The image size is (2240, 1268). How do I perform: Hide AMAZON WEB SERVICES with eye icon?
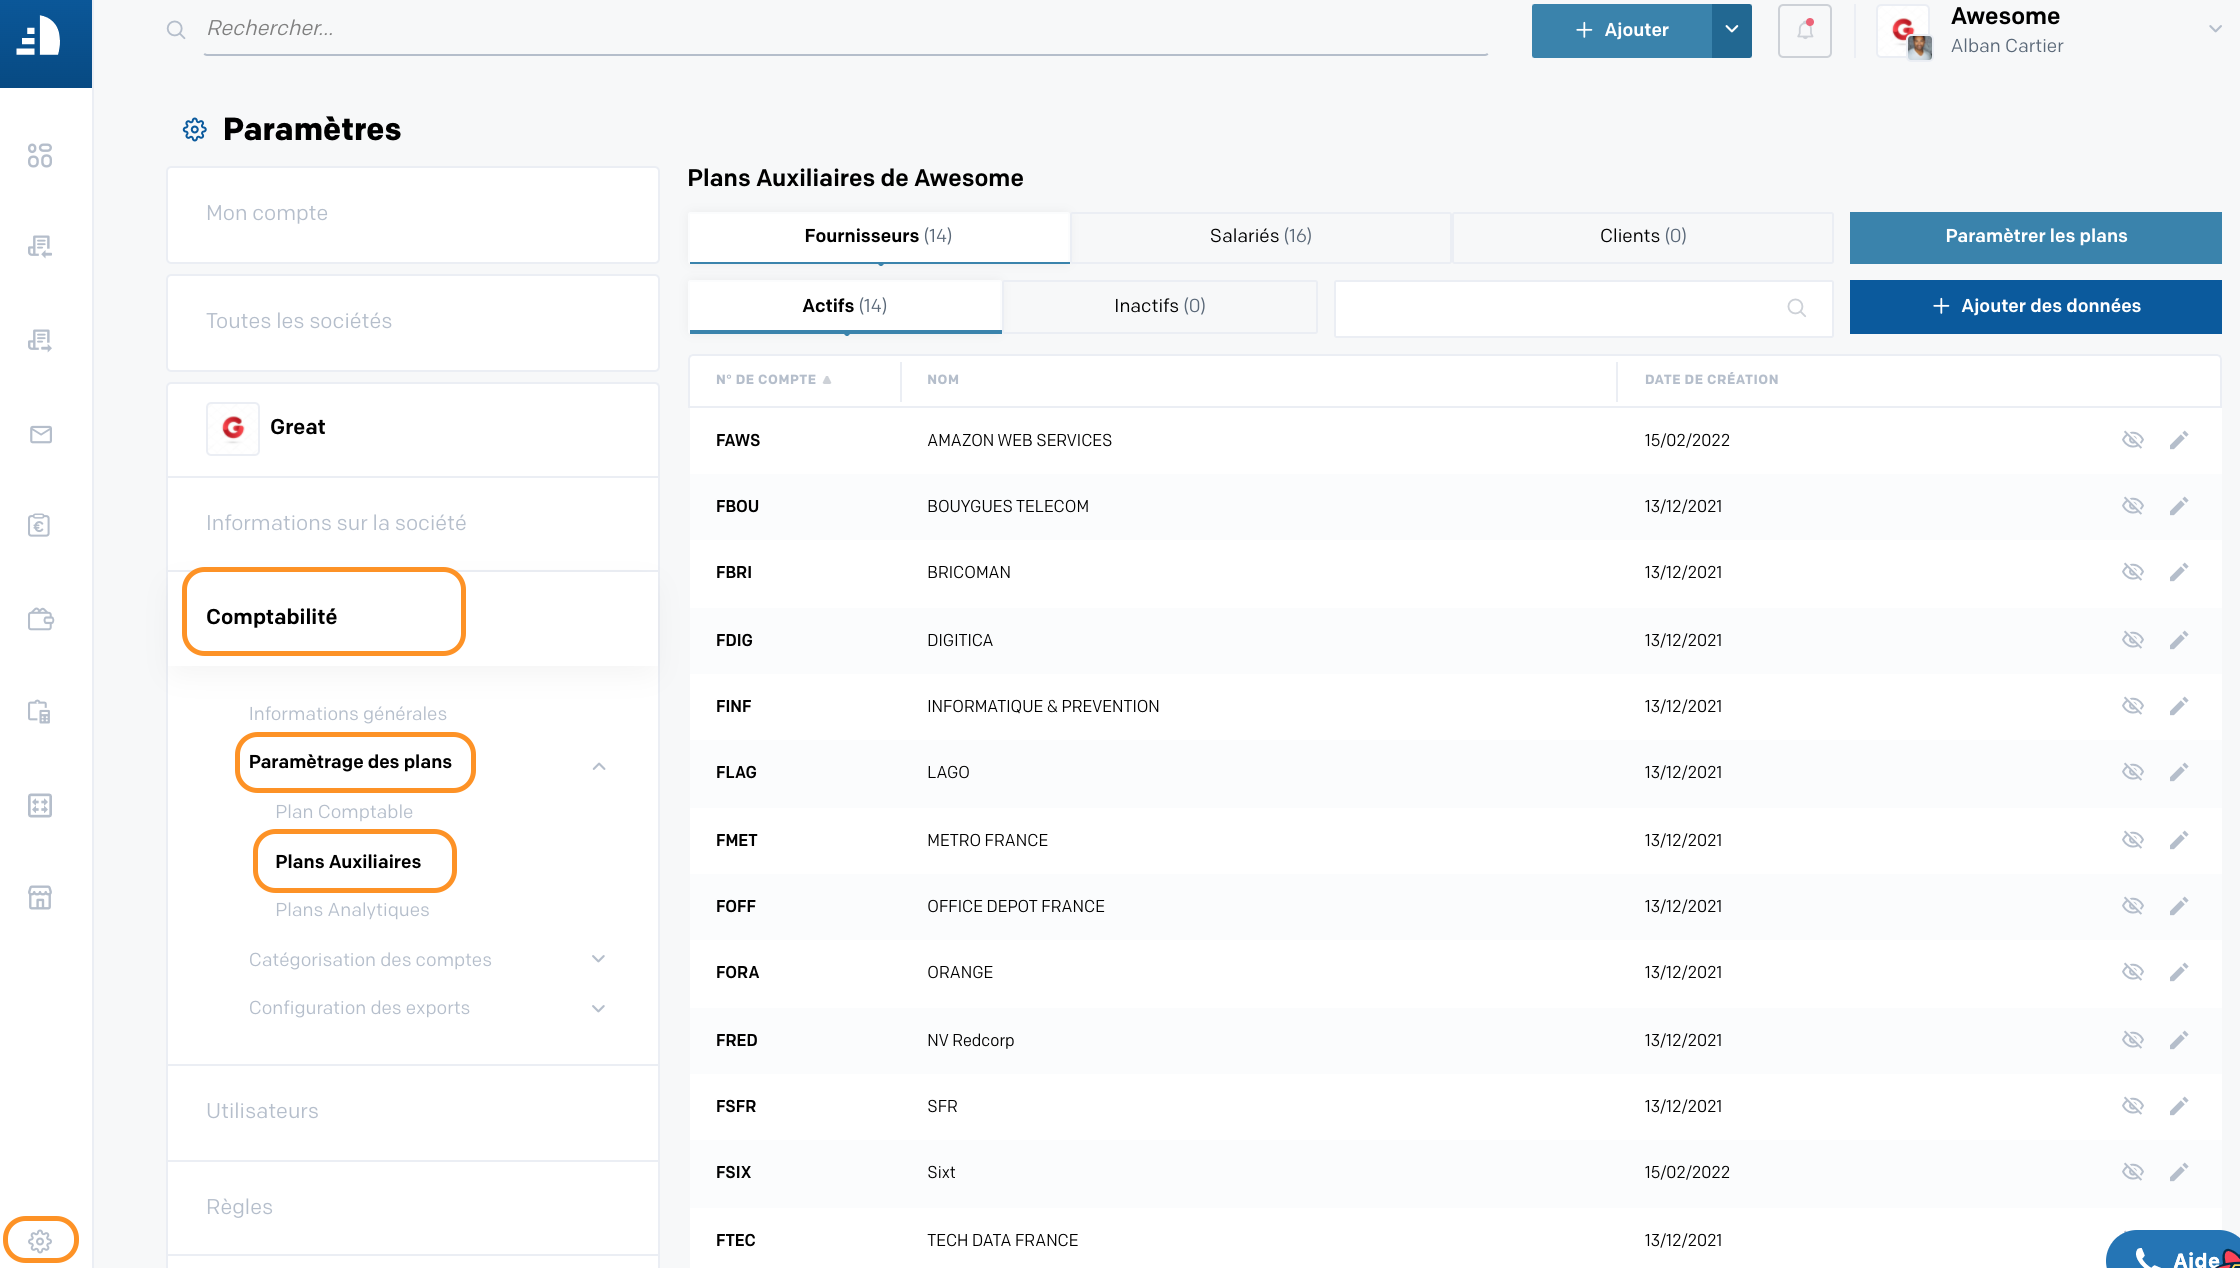point(2133,440)
